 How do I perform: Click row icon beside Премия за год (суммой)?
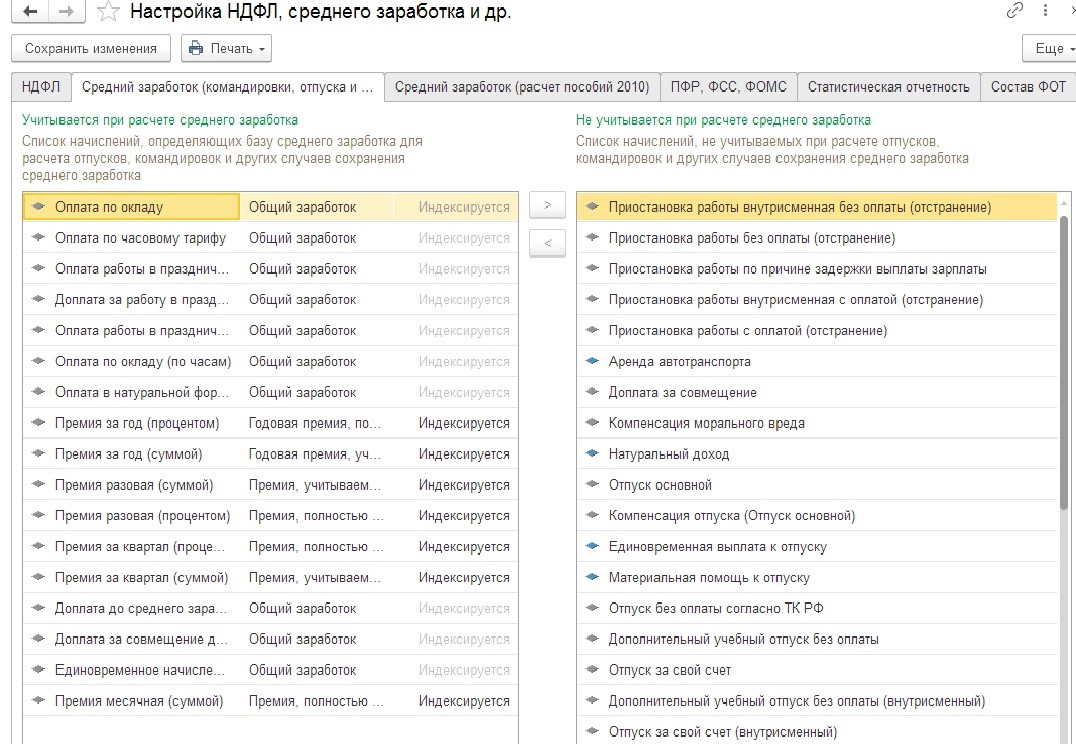38,454
